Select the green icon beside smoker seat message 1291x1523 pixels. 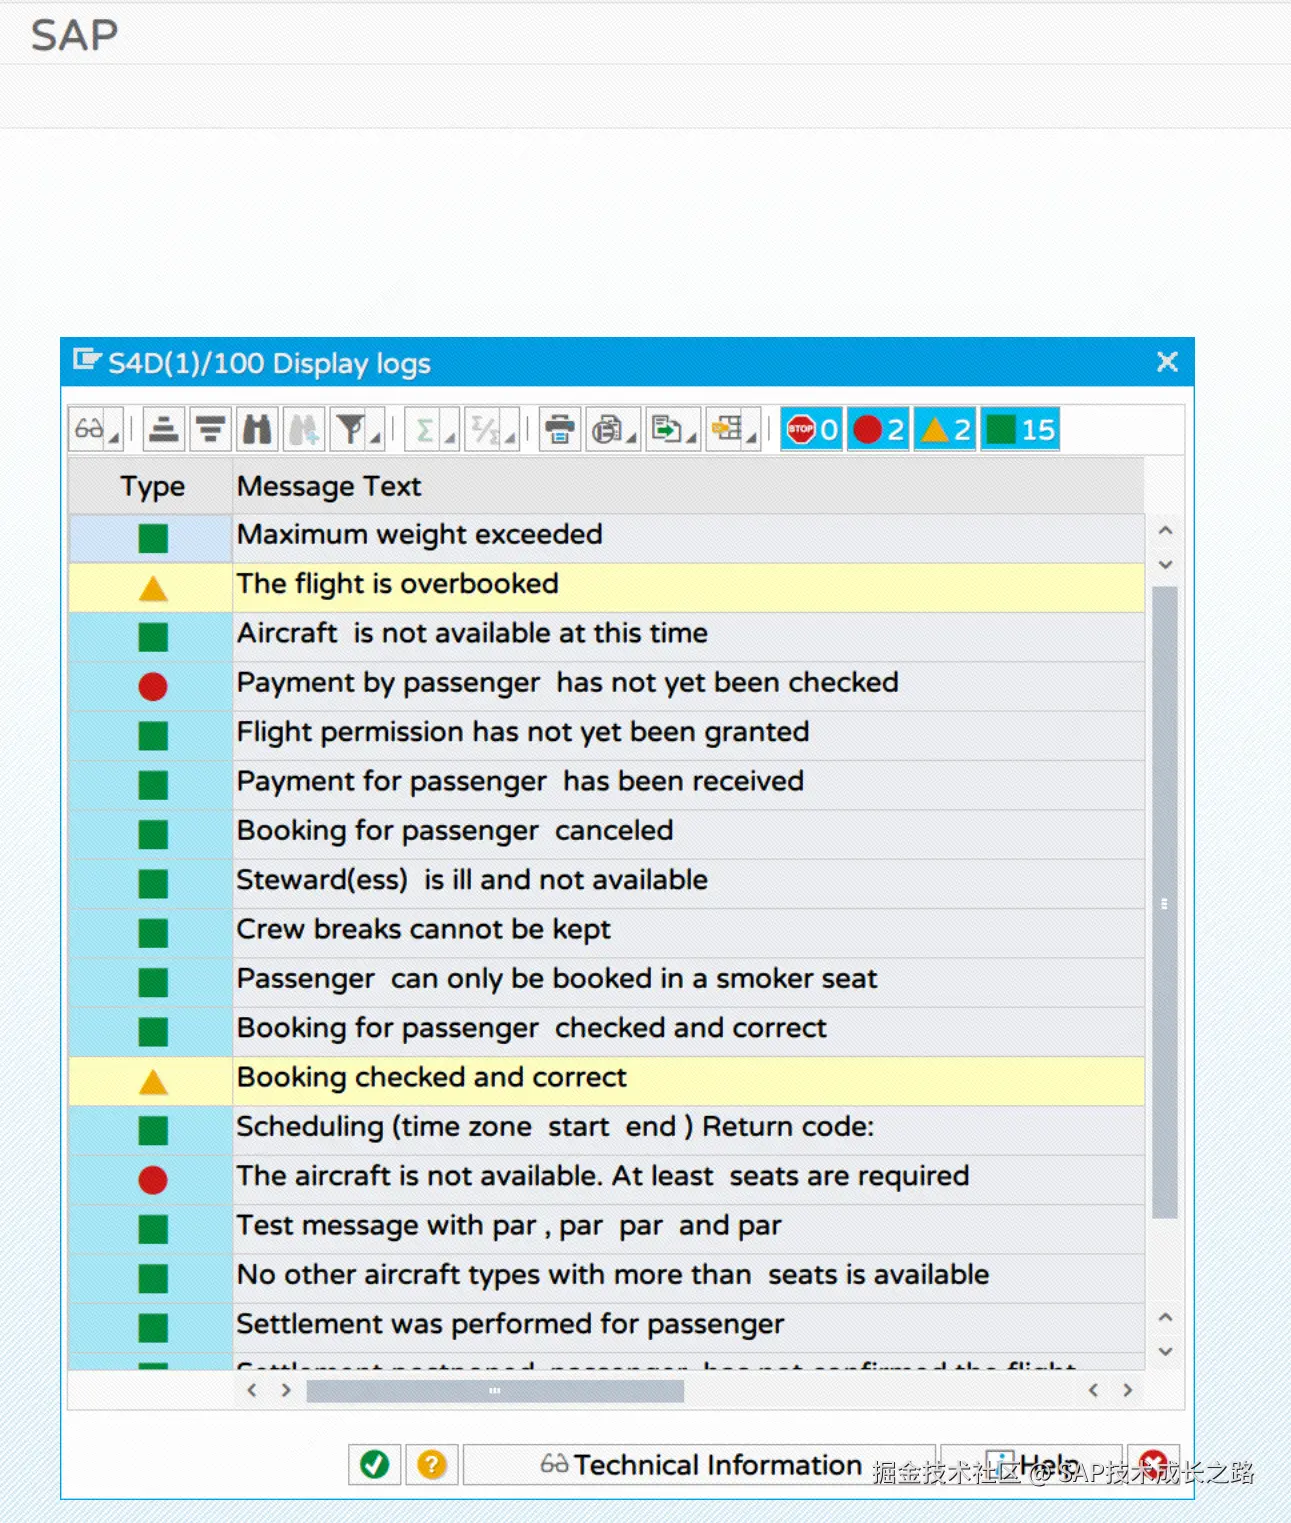coord(153,982)
